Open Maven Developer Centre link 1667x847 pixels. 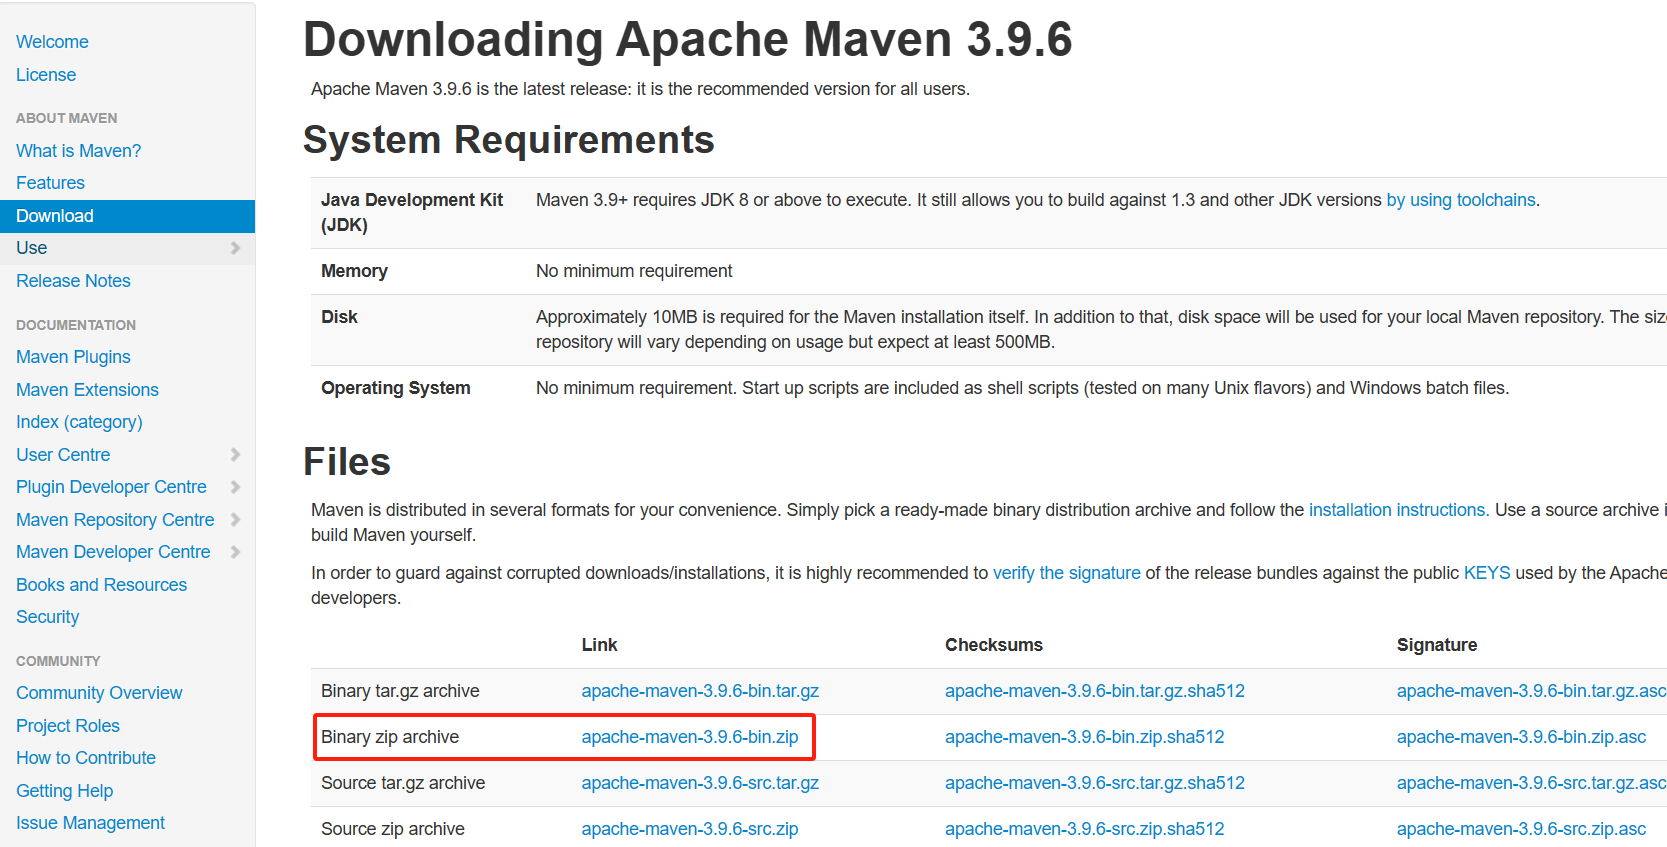pyautogui.click(x=113, y=552)
